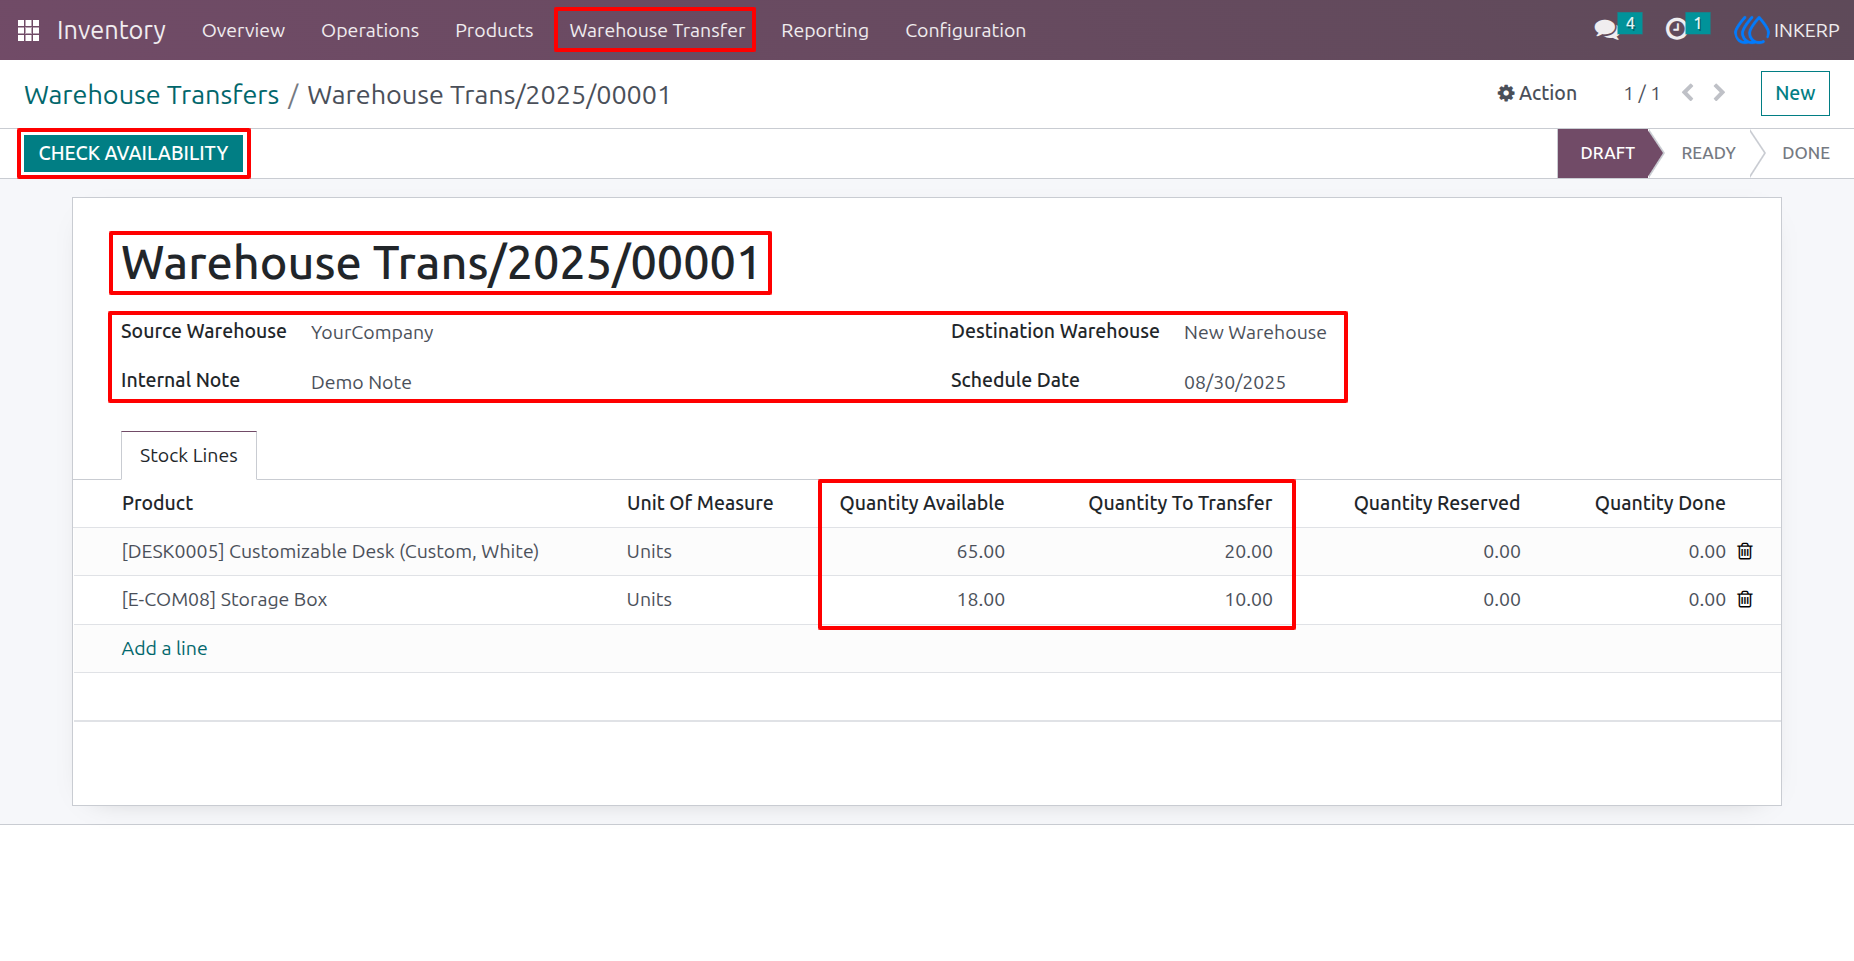The image size is (1854, 961).
Task: Open the Overview menu
Action: point(243,30)
